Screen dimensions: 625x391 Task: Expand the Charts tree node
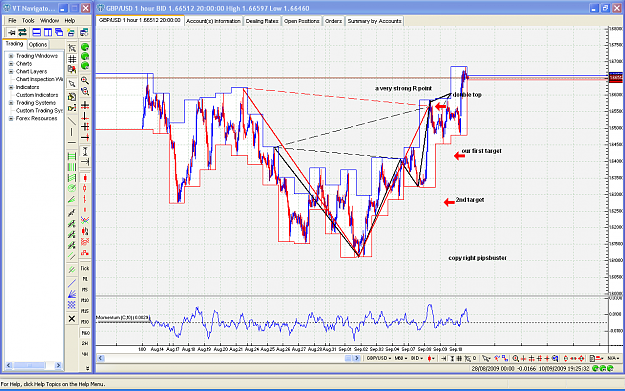(11, 64)
